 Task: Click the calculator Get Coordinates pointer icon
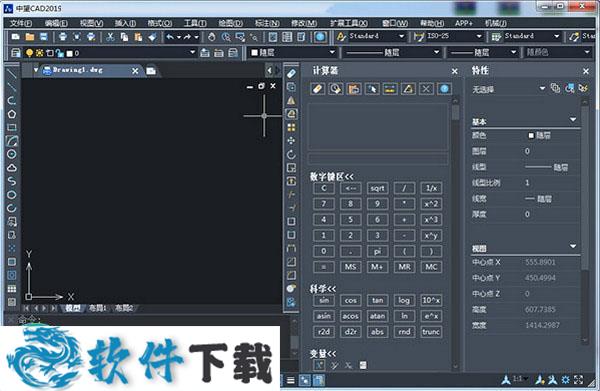(372, 89)
